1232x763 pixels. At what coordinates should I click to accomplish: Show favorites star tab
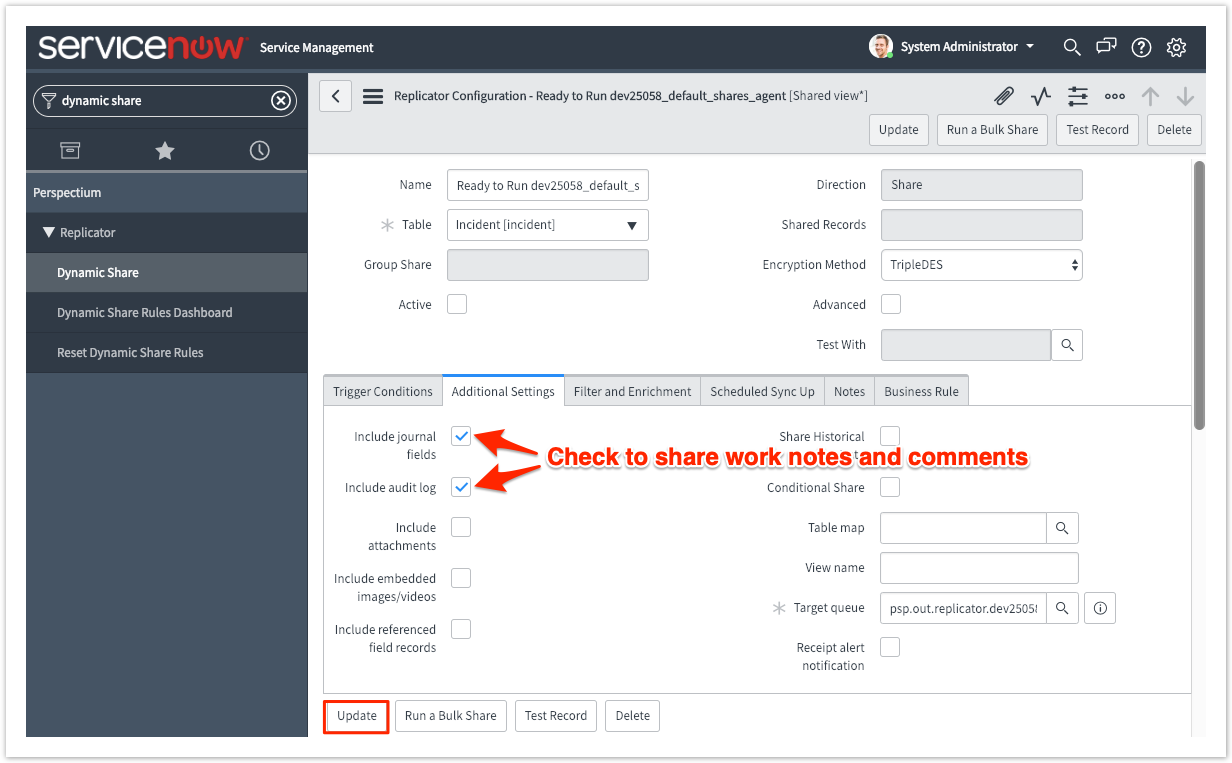click(x=165, y=150)
